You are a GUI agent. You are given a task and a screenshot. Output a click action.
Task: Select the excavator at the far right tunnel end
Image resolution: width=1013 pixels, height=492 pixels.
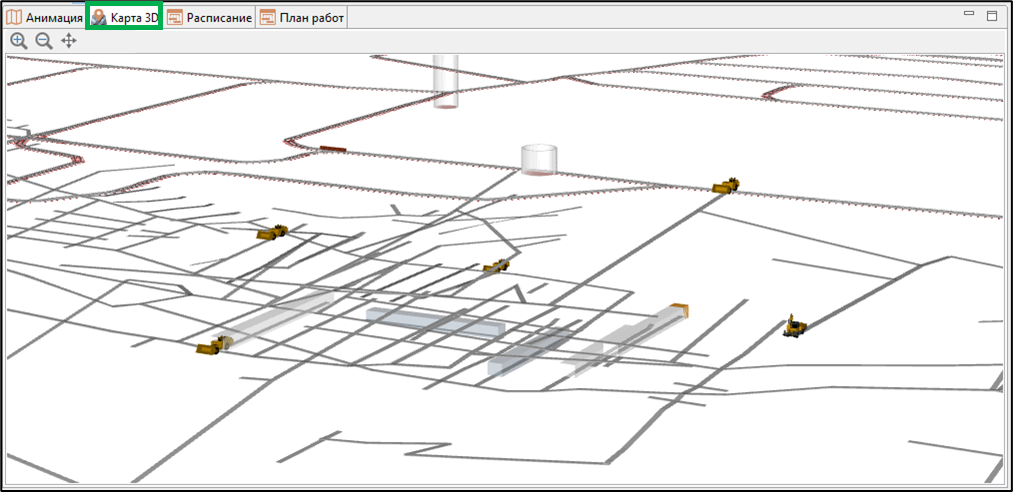pos(795,325)
